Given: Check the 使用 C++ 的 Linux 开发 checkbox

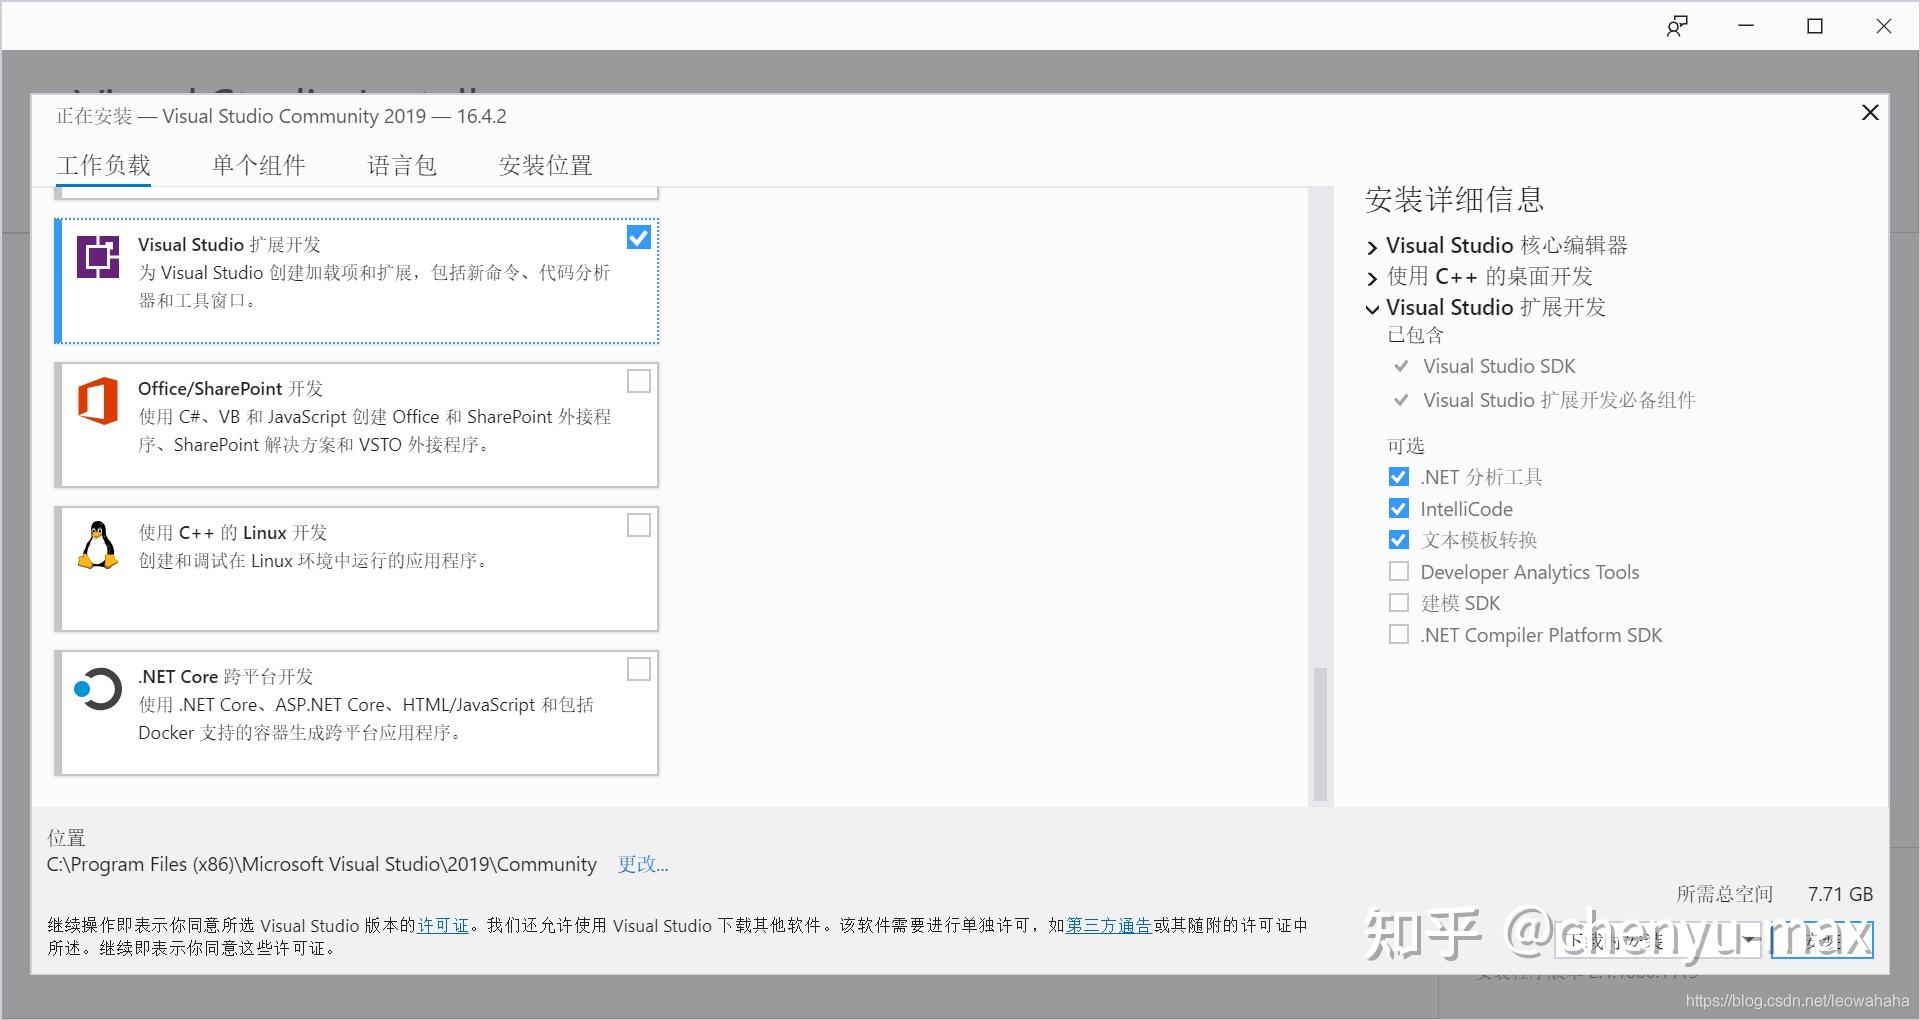Looking at the screenshot, I should pyautogui.click(x=638, y=525).
